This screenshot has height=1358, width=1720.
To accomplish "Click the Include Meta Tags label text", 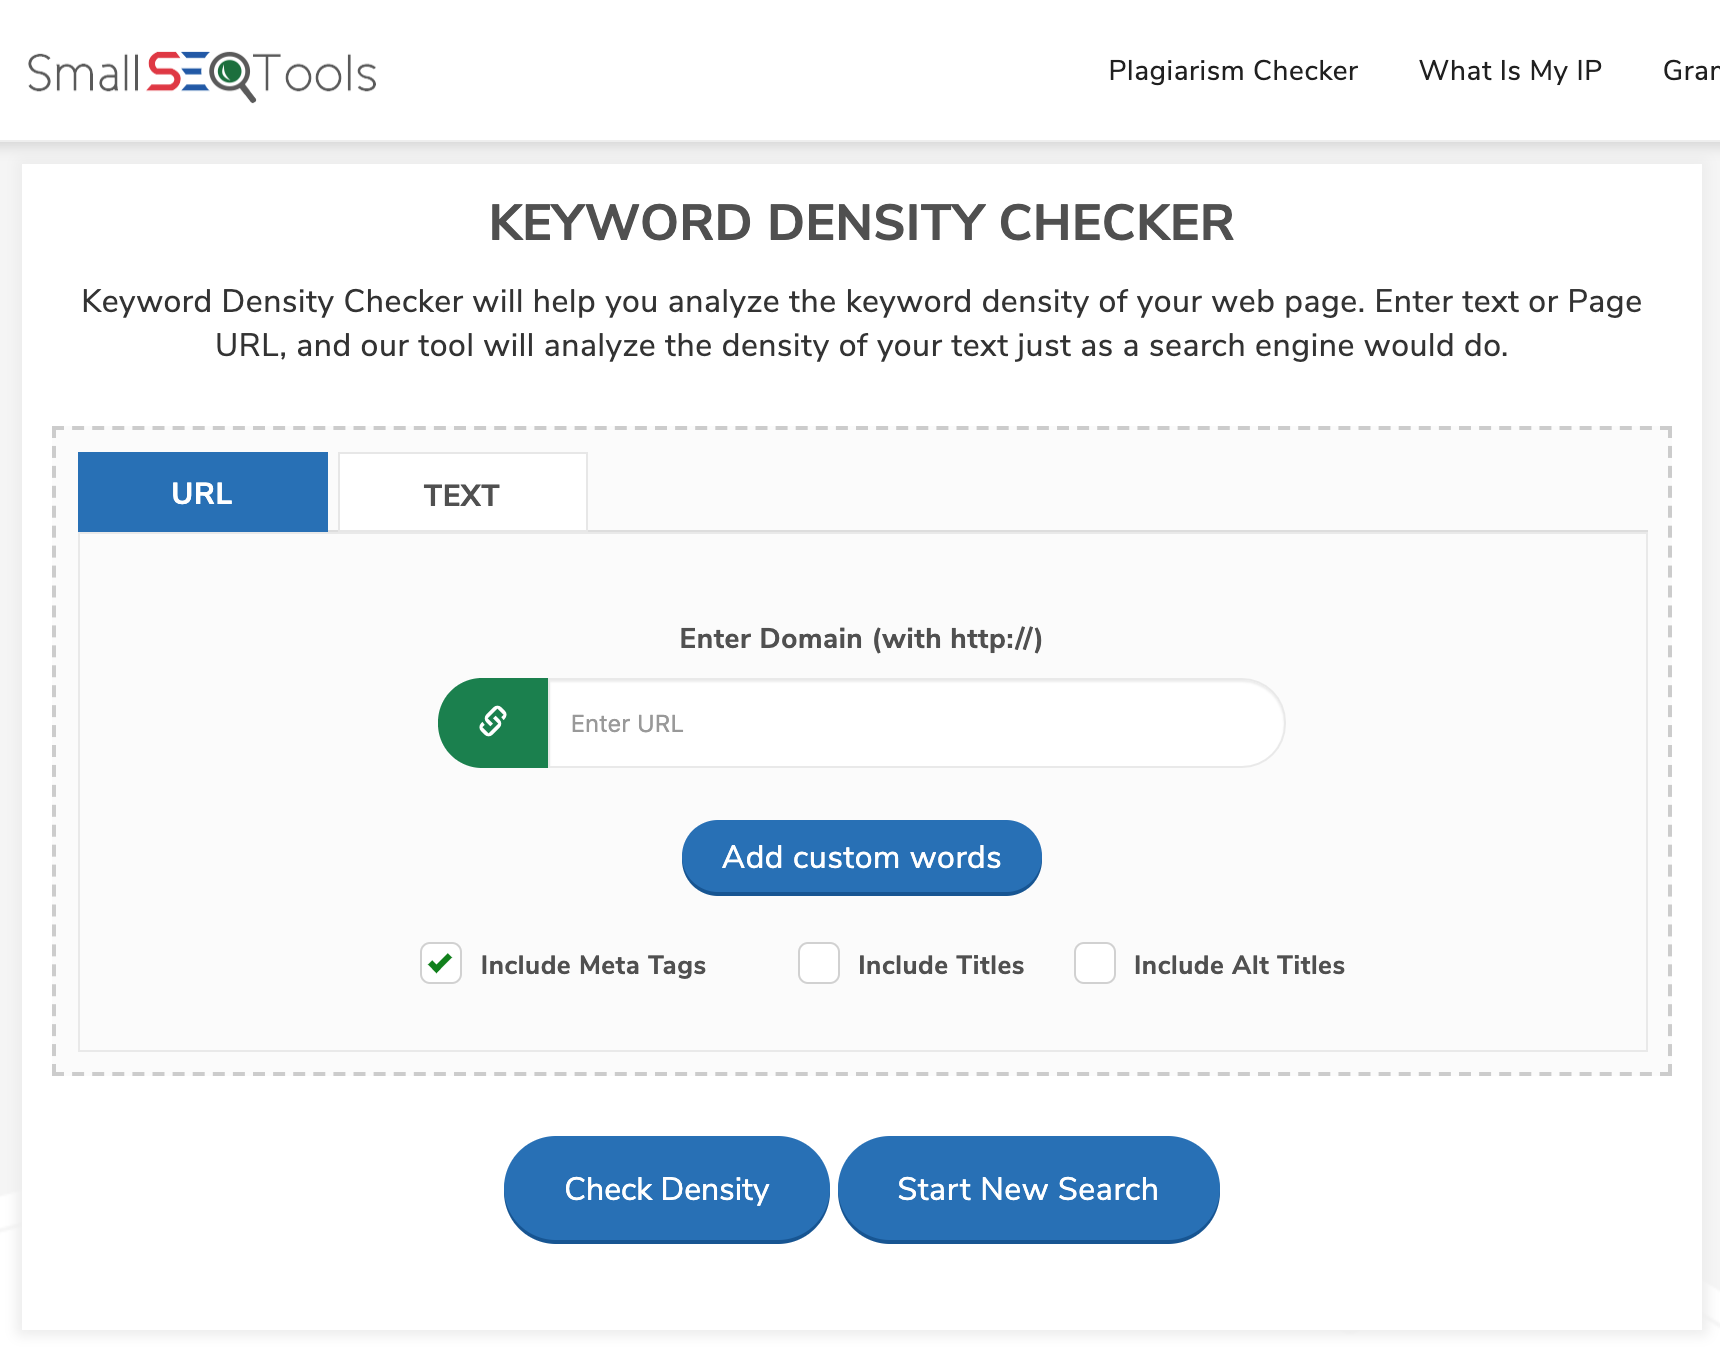I will click(593, 965).
